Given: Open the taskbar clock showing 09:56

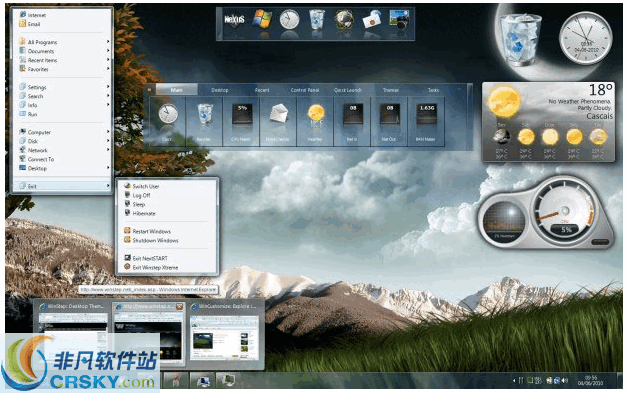Looking at the screenshot, I should (591, 380).
